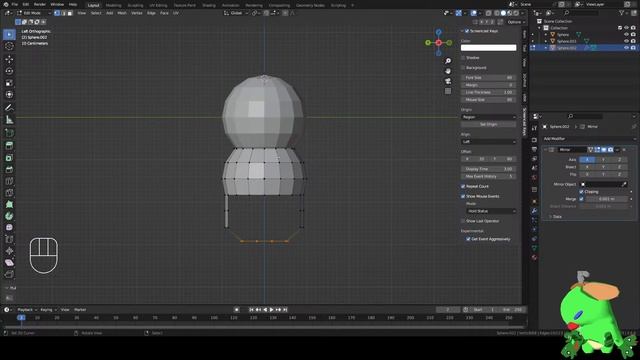The image size is (640, 360).
Task: Adjust the Font Size slider field
Action: pos(489,78)
